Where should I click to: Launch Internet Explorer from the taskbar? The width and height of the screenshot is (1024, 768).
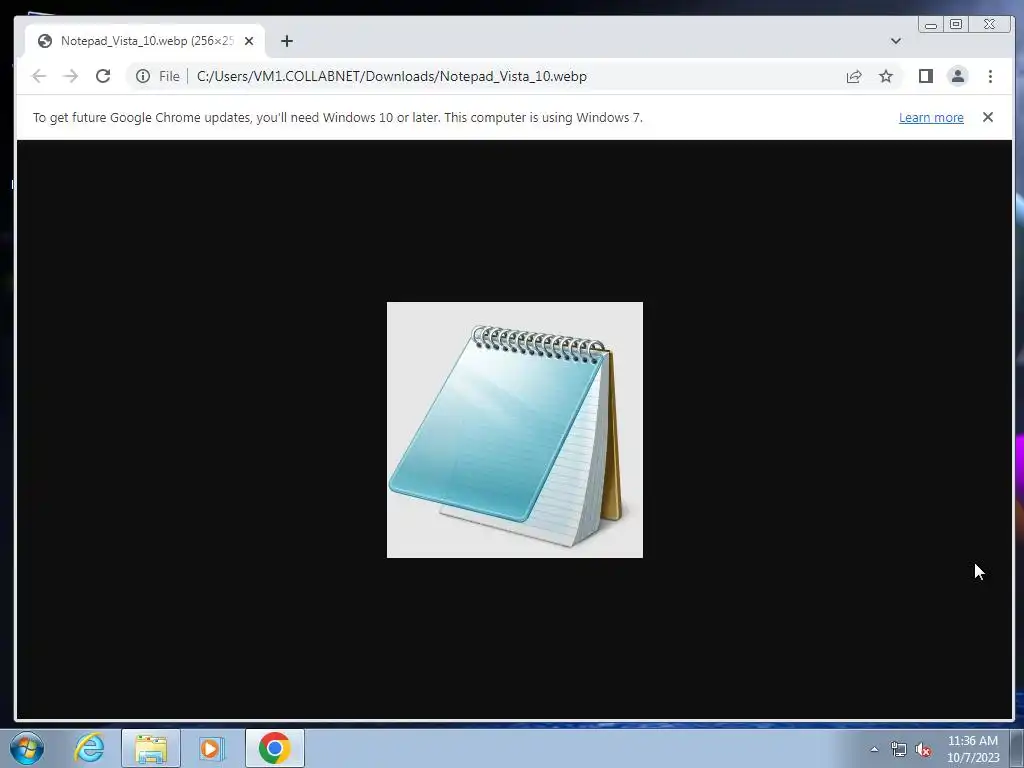(x=89, y=748)
